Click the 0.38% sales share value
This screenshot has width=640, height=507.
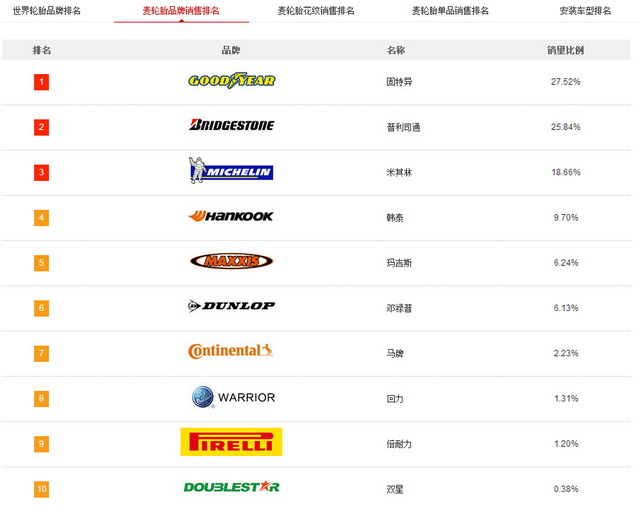pyautogui.click(x=566, y=489)
